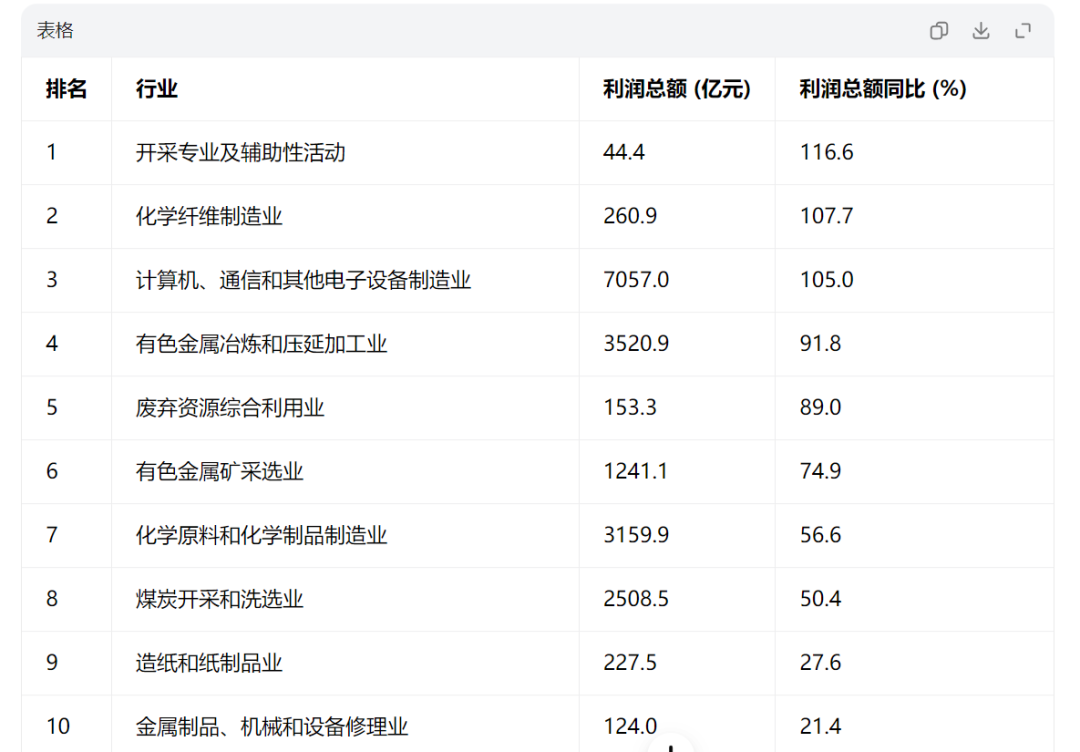Click the profit value 1241.1
1080x752 pixels.
click(x=636, y=472)
